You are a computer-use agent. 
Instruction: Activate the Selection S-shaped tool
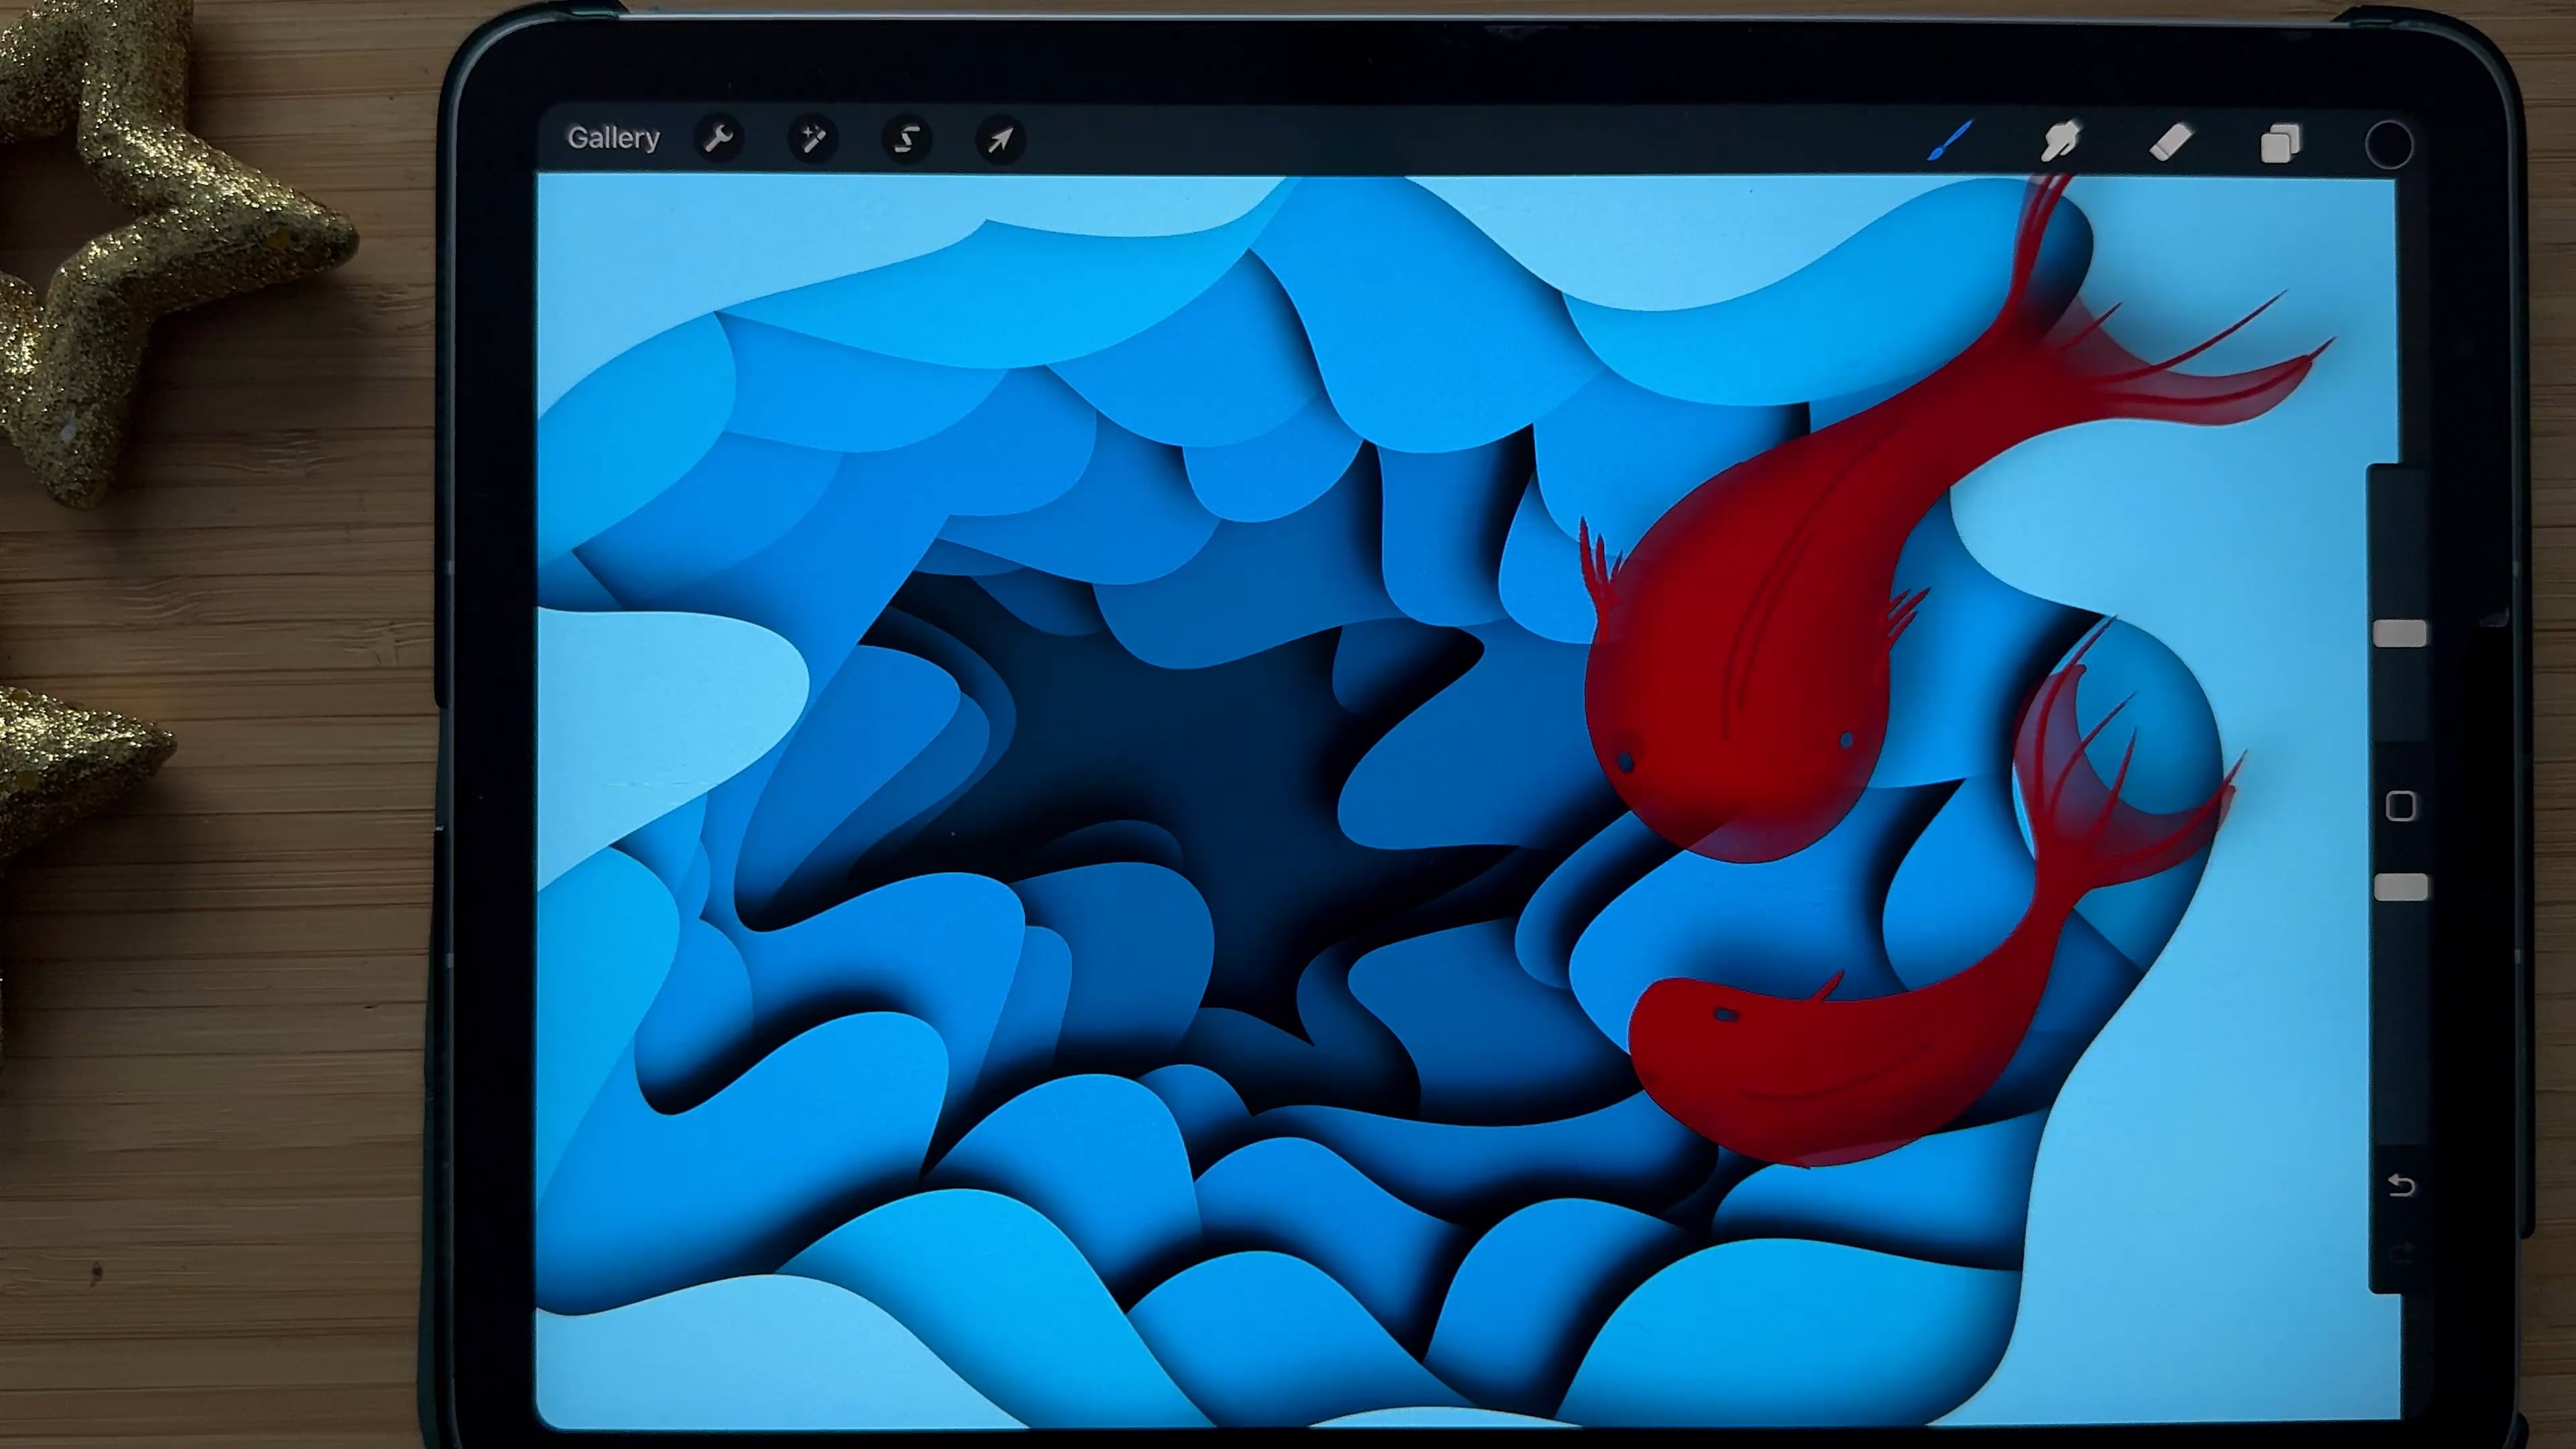pyautogui.click(x=907, y=139)
